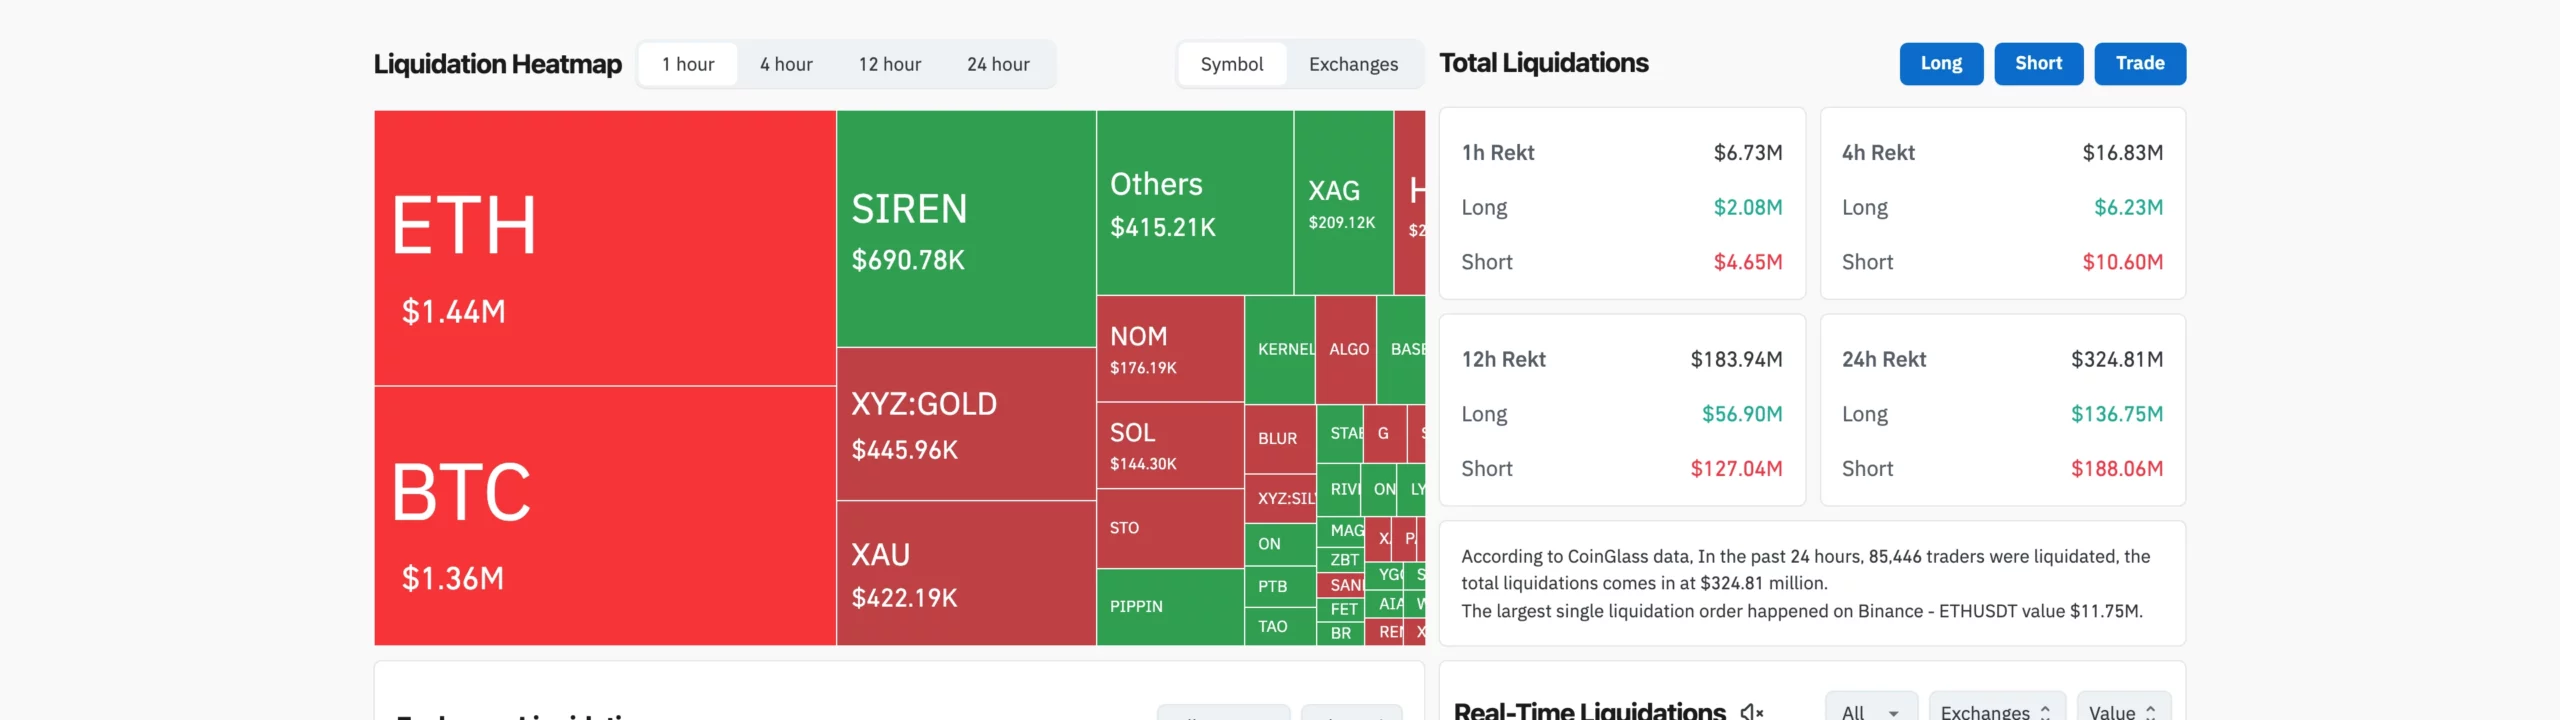
Task: Click the red ETH heatmap tile
Action: pos(605,248)
